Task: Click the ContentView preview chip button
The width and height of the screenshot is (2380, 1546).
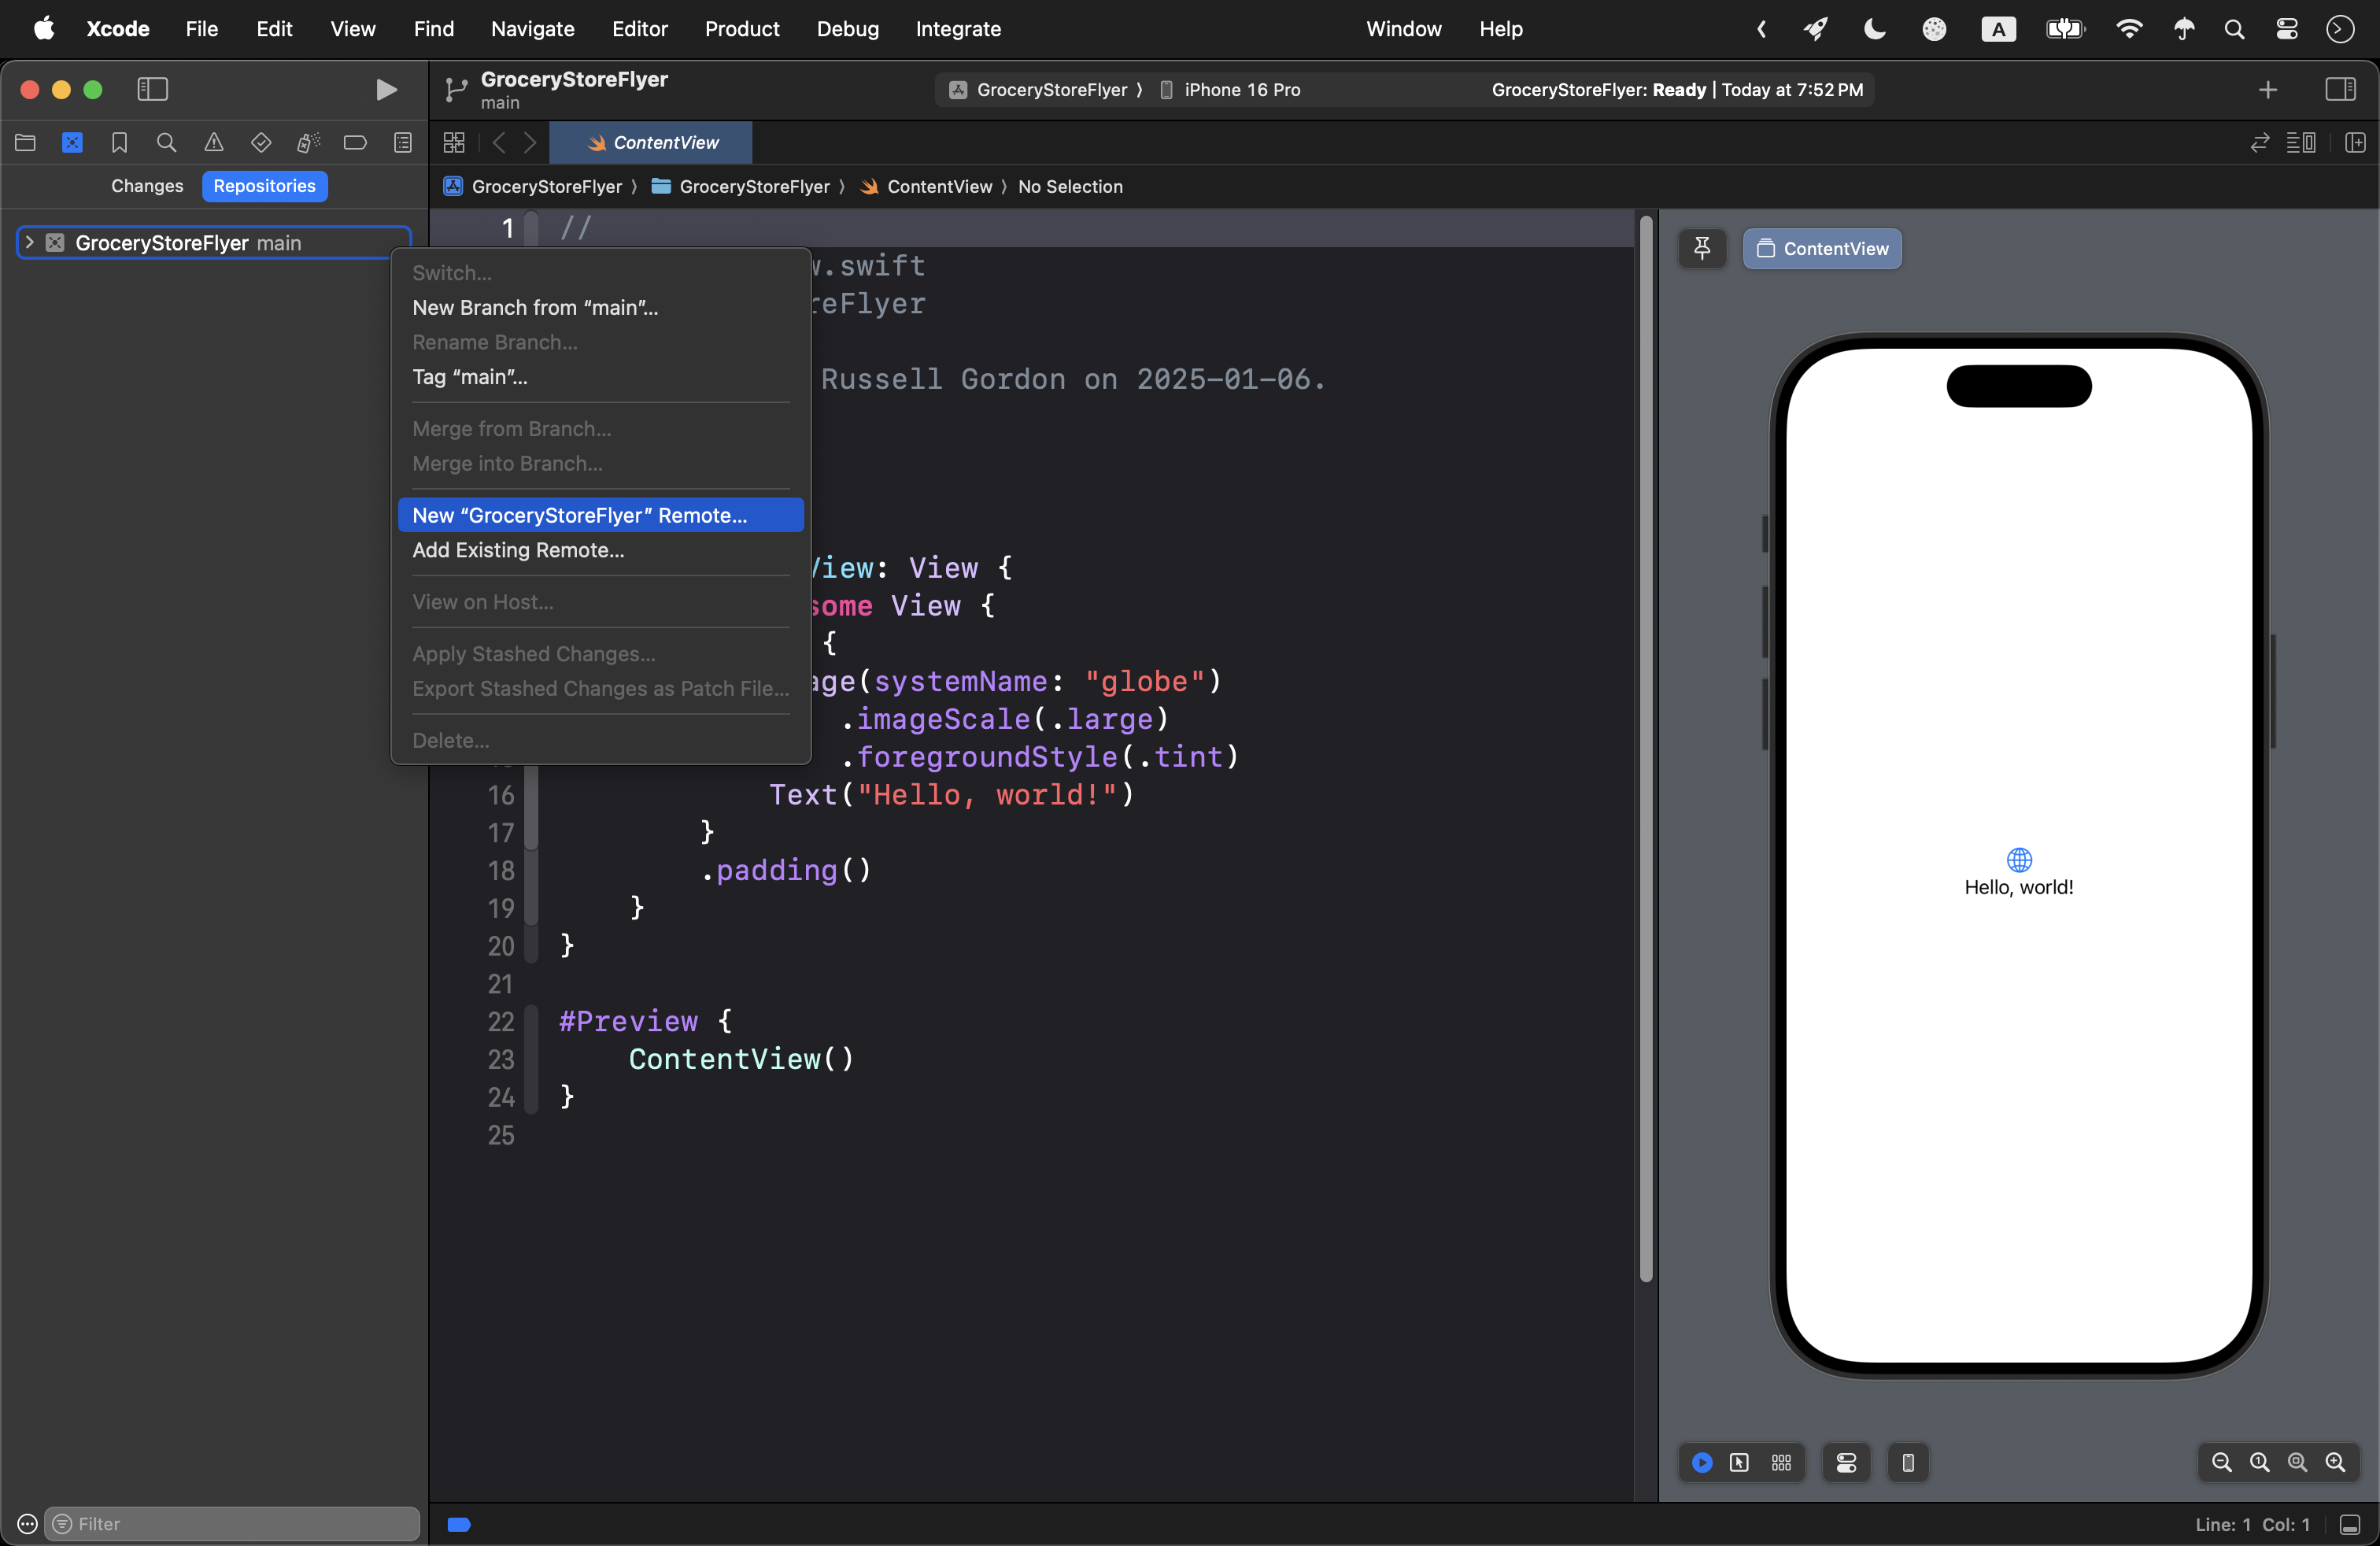Action: click(1822, 248)
